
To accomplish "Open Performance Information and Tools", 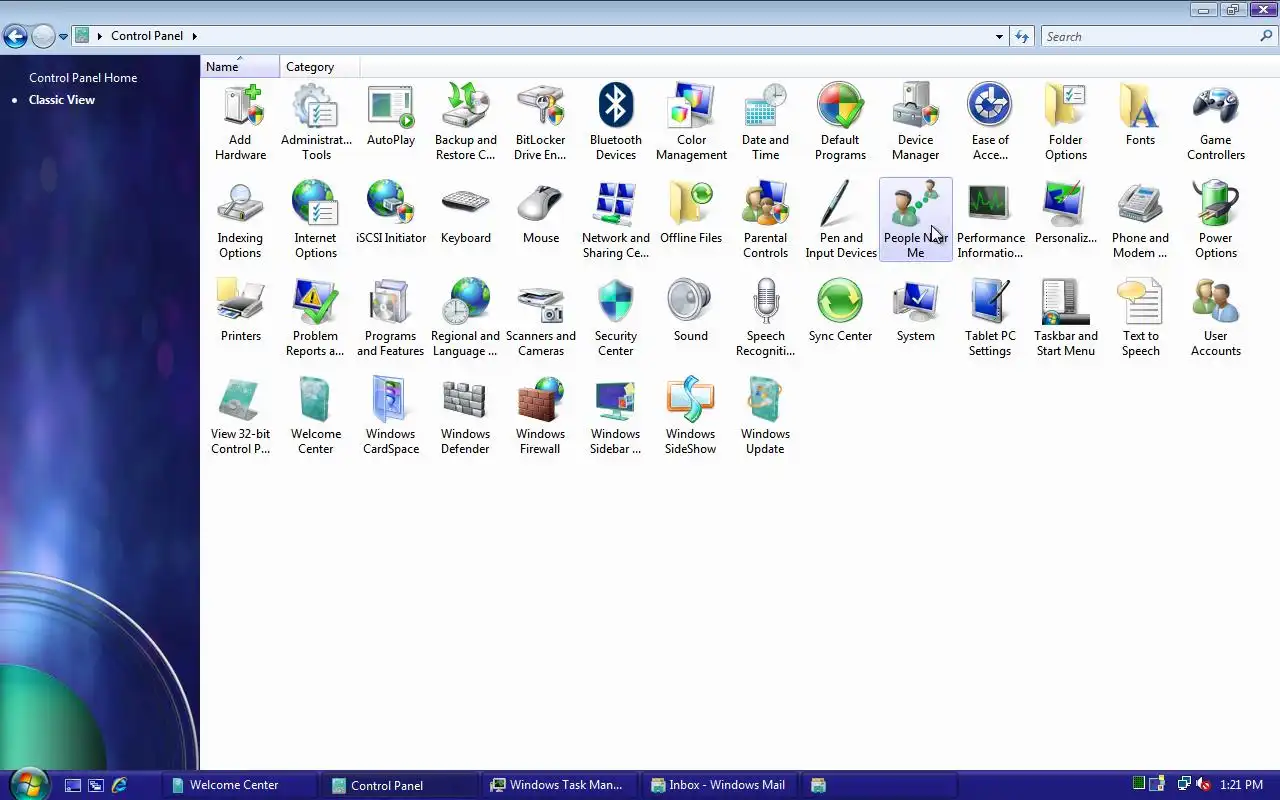I will (x=991, y=221).
